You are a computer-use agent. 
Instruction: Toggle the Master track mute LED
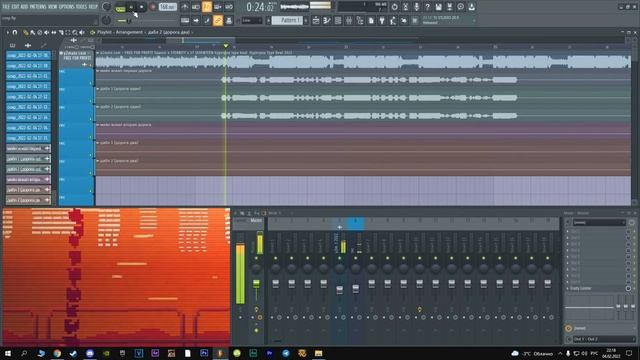(x=256, y=258)
